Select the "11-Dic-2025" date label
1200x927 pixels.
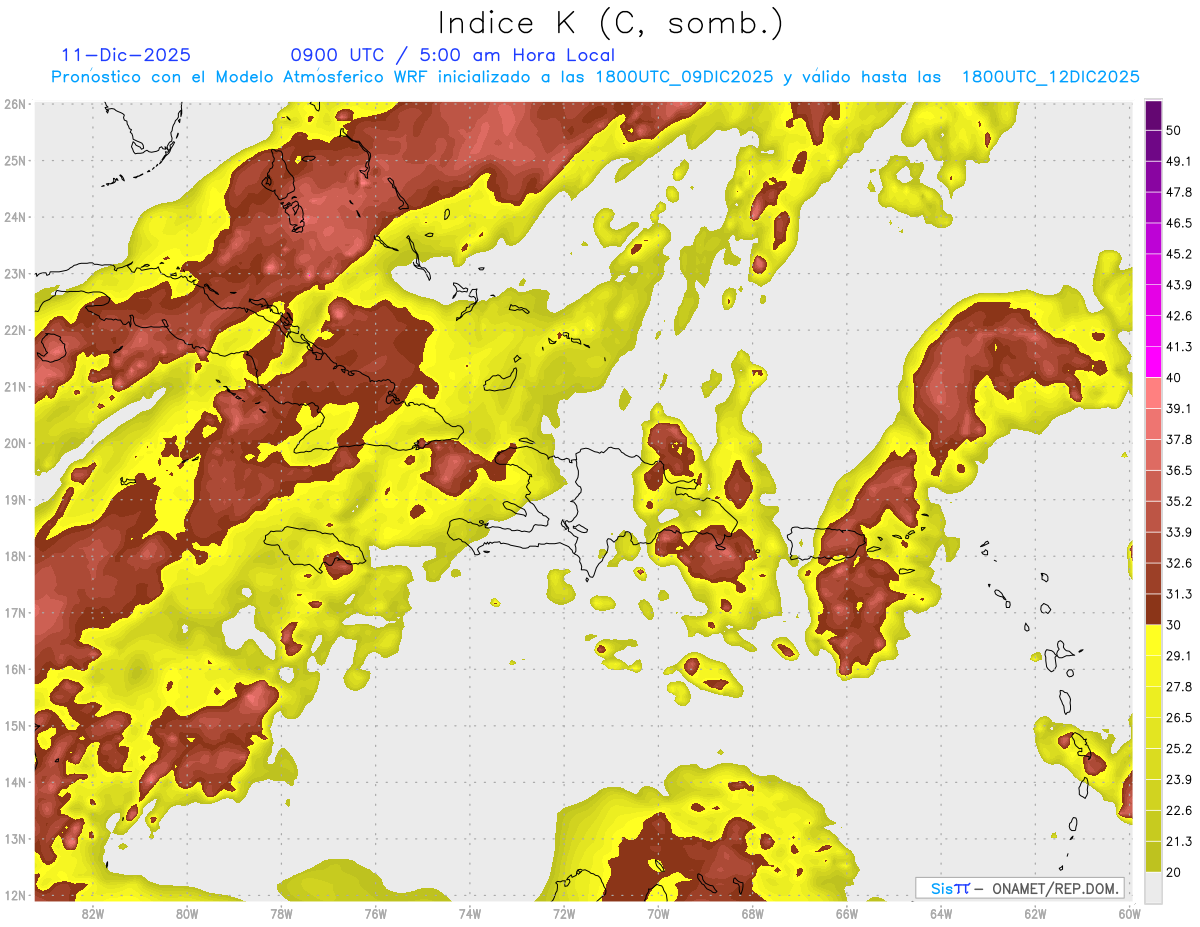[126, 56]
